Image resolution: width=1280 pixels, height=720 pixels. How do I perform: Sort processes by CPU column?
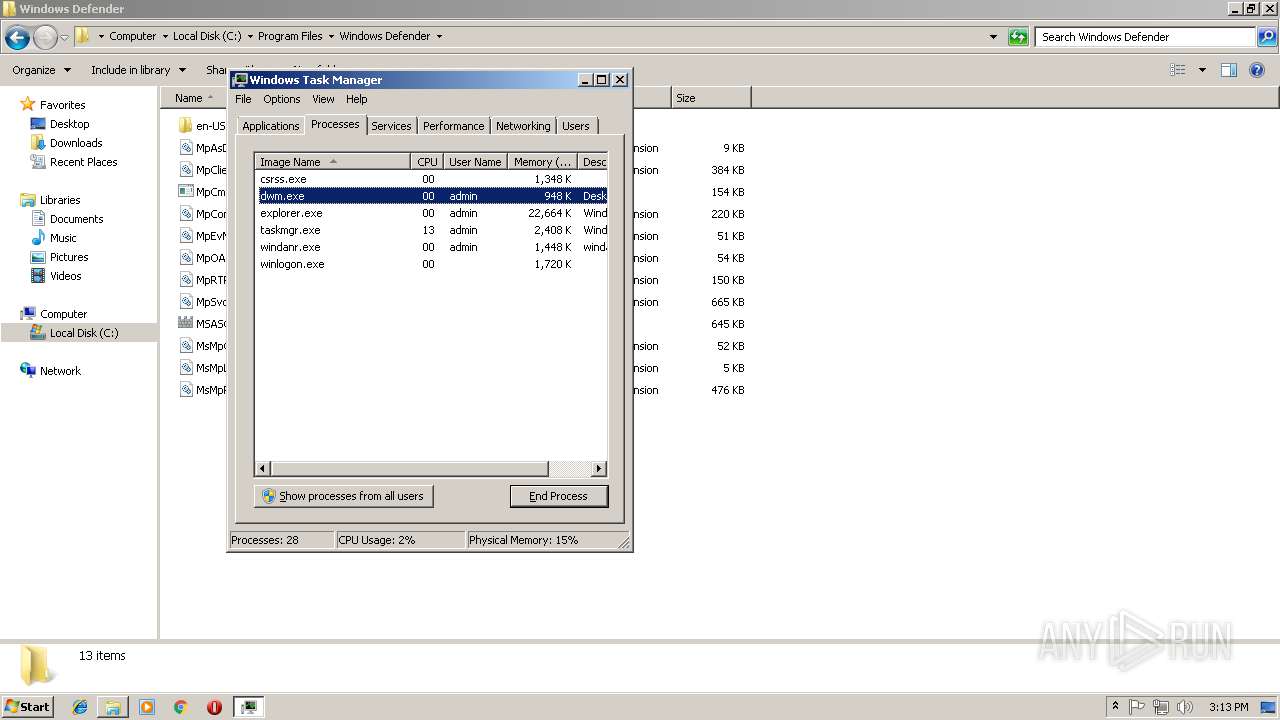(427, 162)
